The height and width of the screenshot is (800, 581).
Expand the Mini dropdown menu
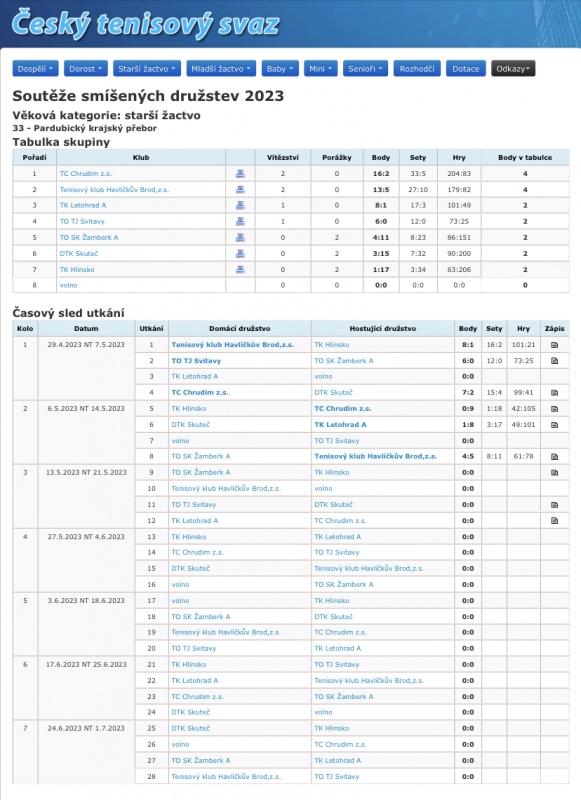tap(320, 69)
